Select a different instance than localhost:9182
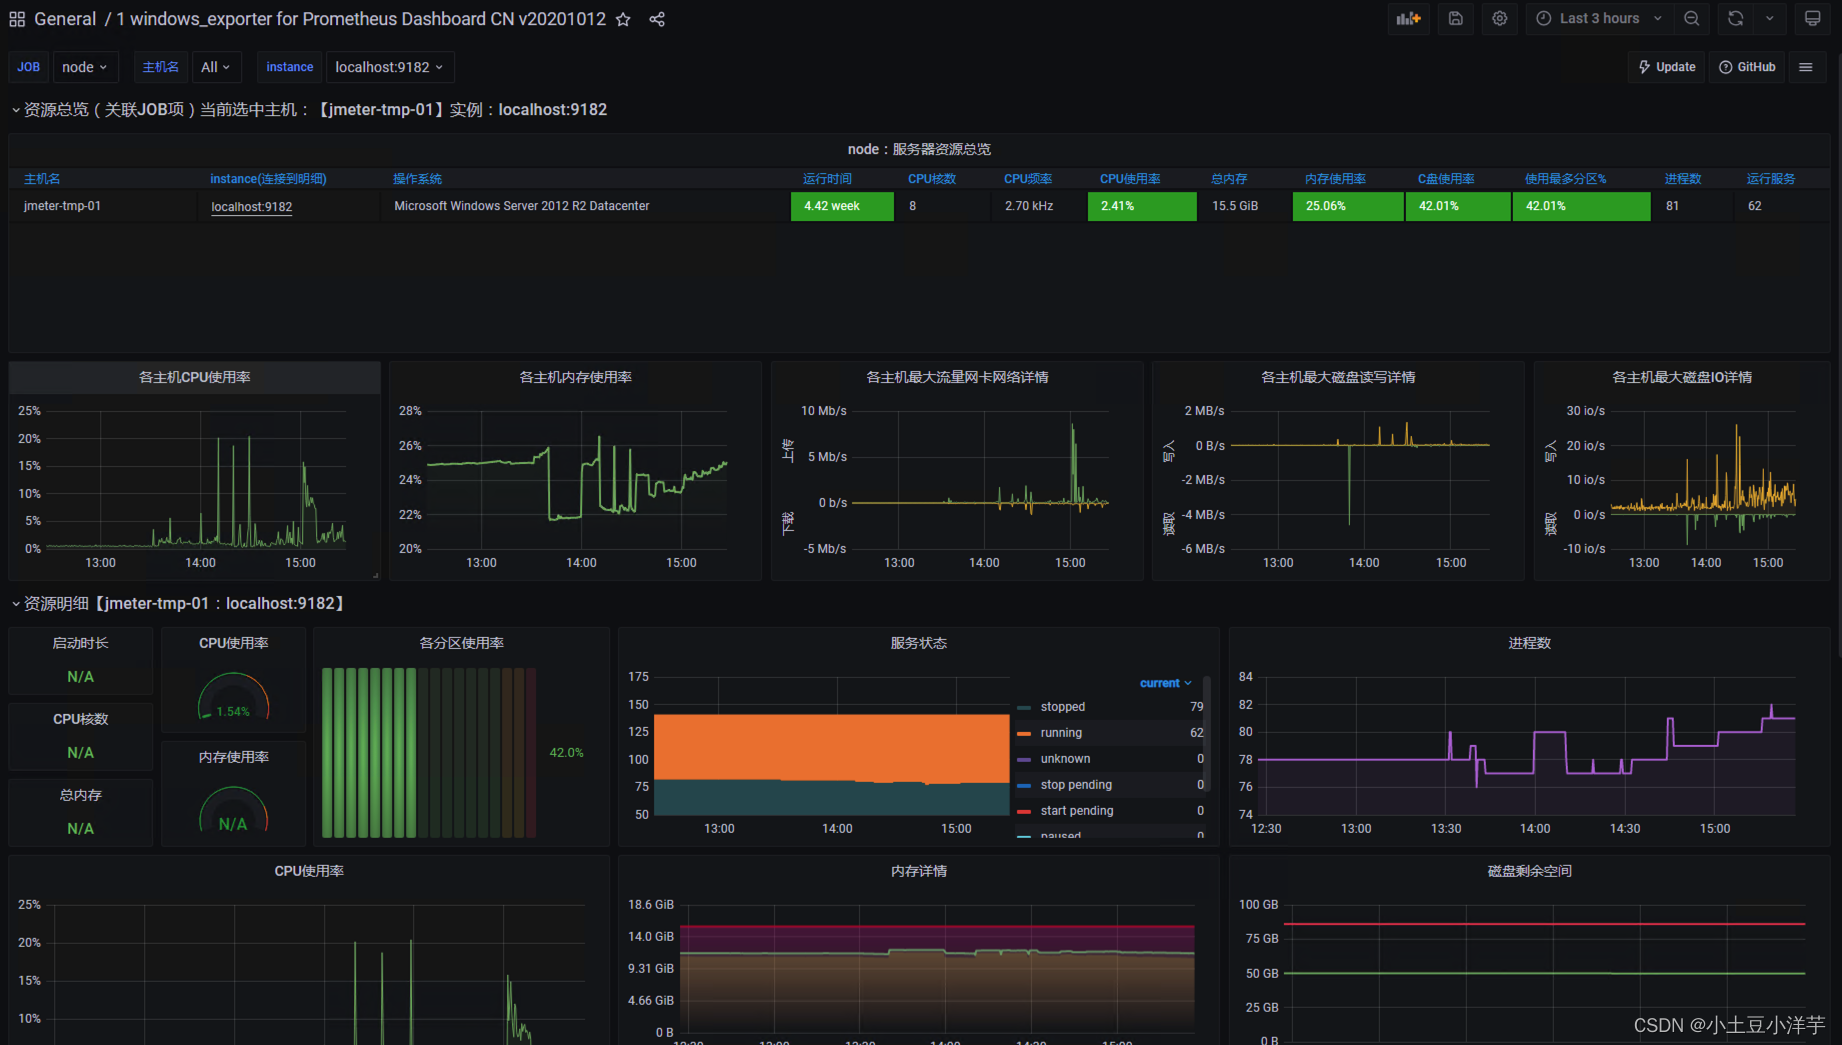The height and width of the screenshot is (1045, 1842). 389,67
